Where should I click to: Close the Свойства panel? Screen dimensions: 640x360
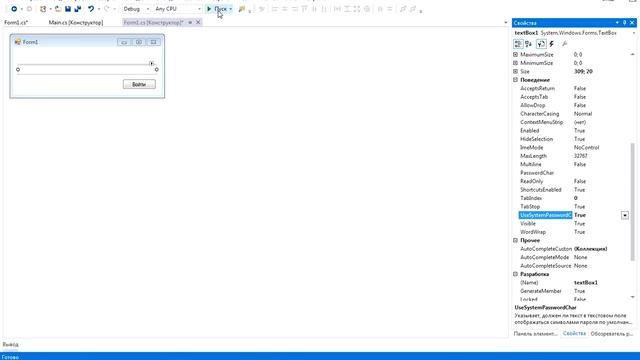click(632, 23)
